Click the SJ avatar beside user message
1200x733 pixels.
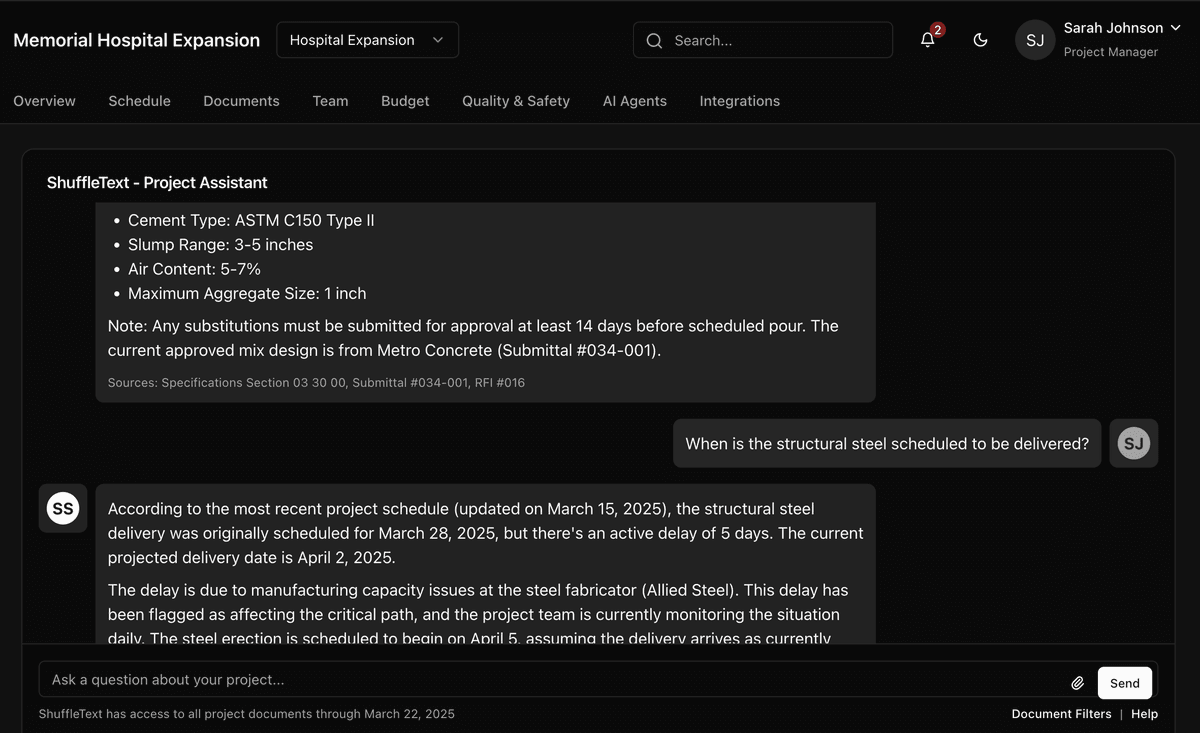[x=1133, y=443]
